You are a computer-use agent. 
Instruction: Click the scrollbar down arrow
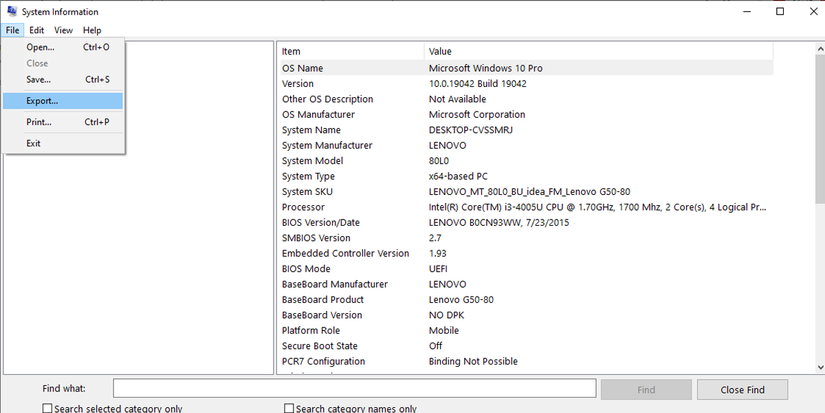tap(820, 368)
